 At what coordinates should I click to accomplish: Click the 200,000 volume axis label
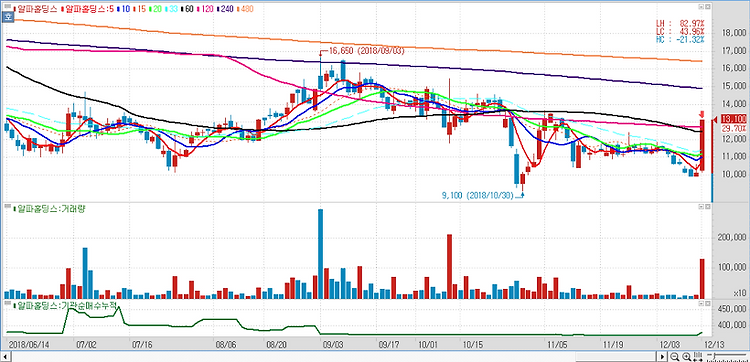tap(731, 238)
